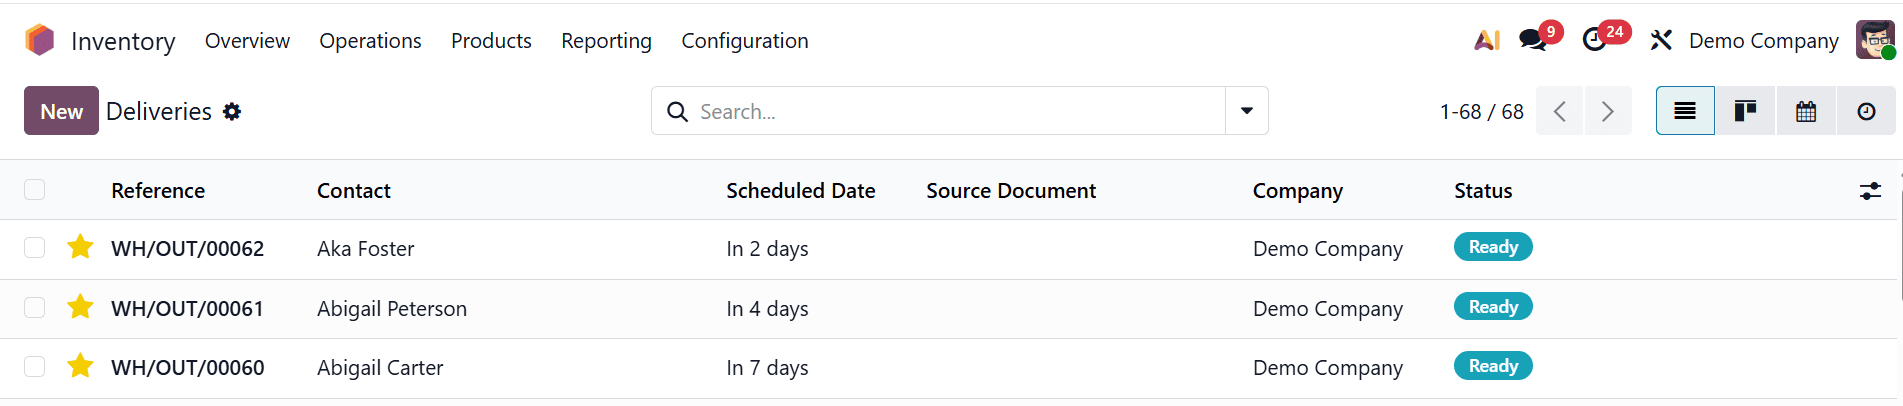This screenshot has width=1903, height=406.
Task: Open optional columns adjustment dropdown
Action: (1870, 191)
